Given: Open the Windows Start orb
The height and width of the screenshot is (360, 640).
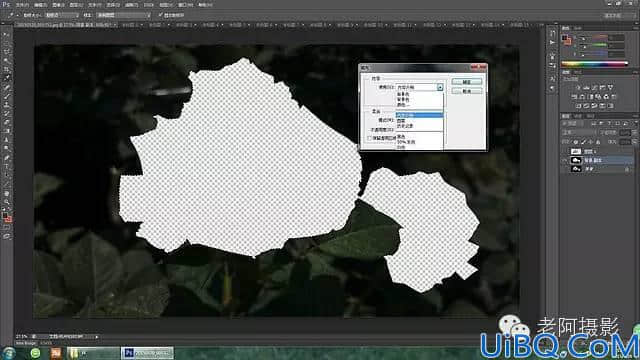Looking at the screenshot, I should [x=9, y=353].
